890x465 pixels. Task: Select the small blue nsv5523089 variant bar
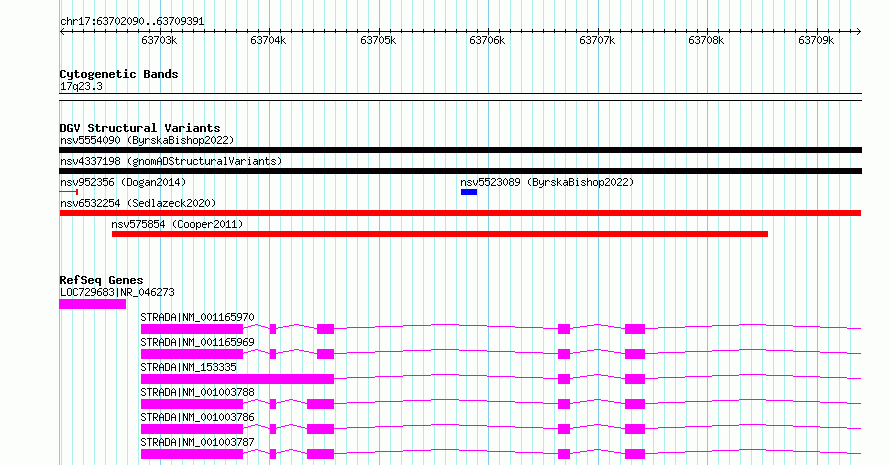(469, 192)
